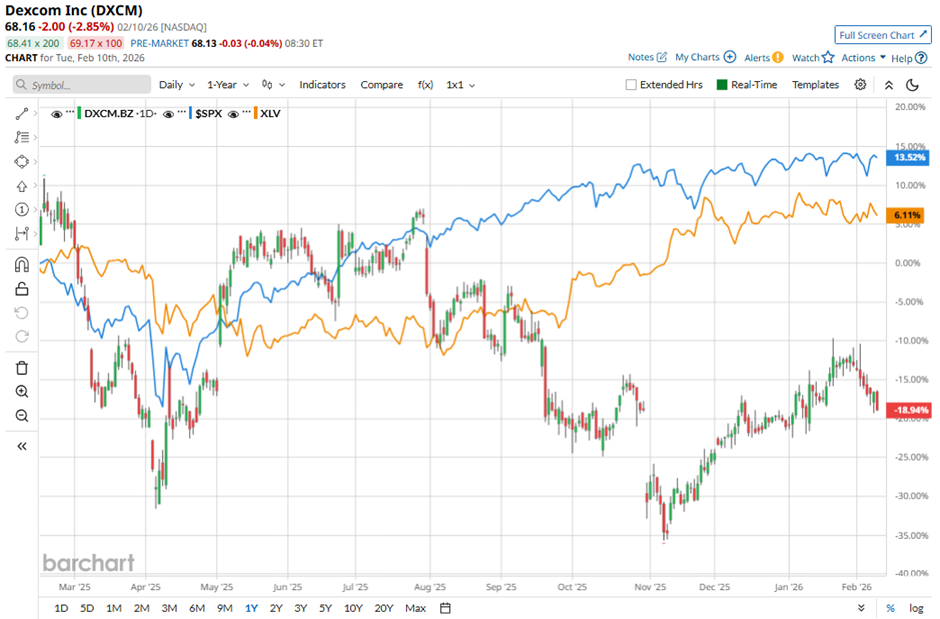Click the unlock drawings padlock icon
940x619 pixels.
(22, 290)
